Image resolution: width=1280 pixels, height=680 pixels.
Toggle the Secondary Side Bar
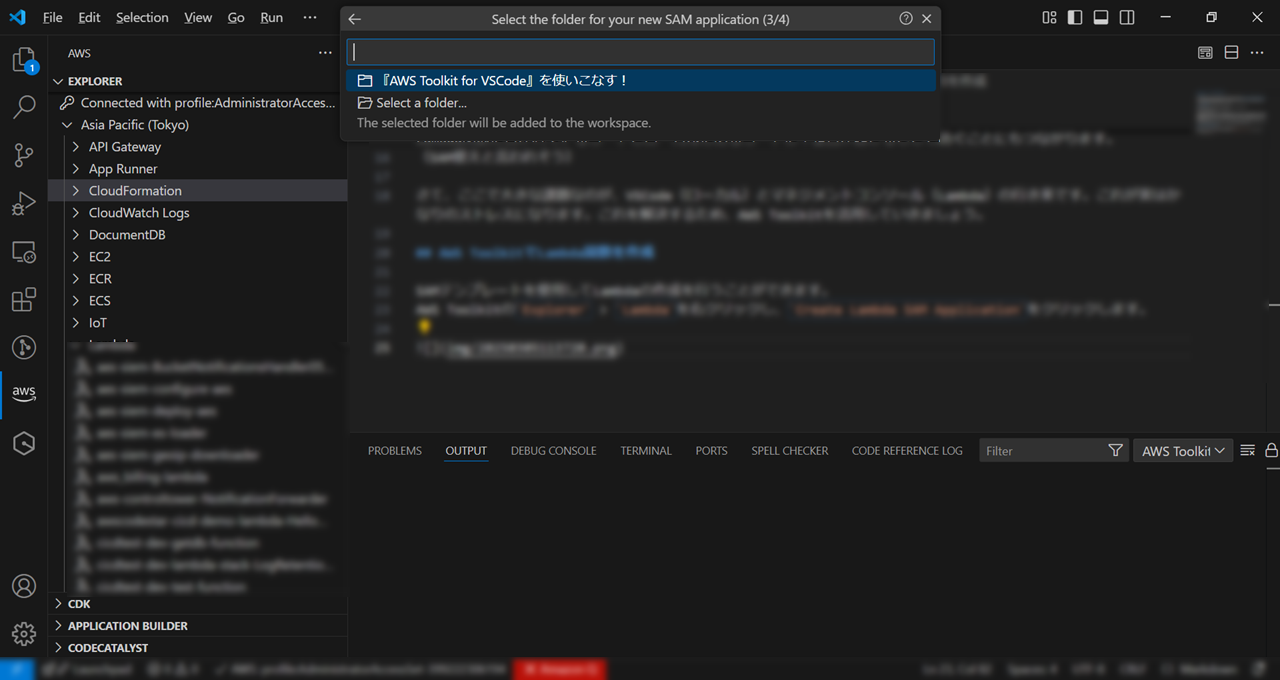(1127, 17)
